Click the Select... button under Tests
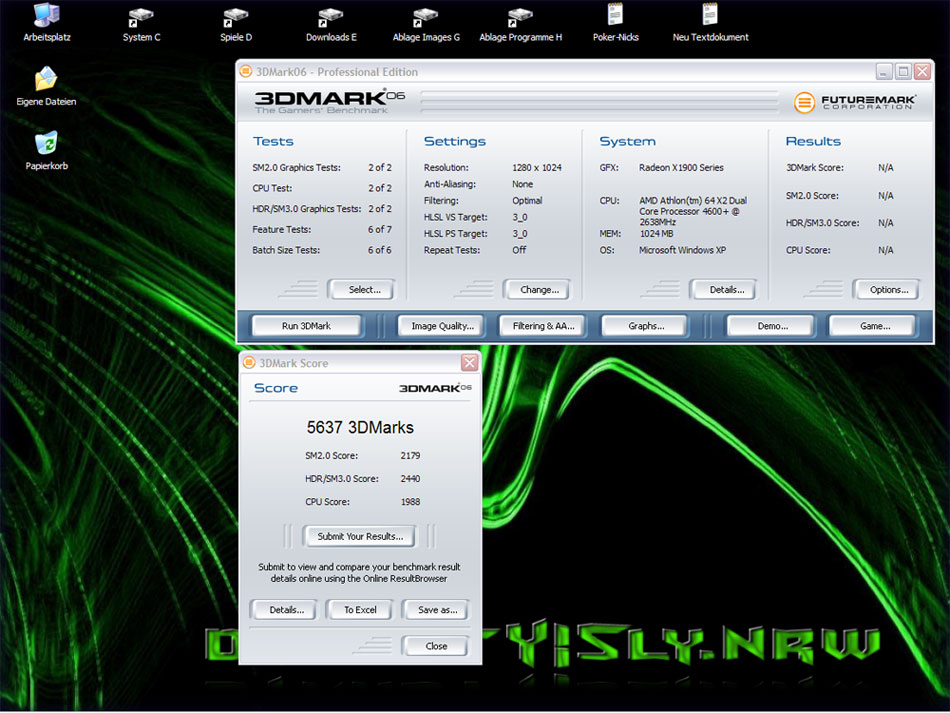The height and width of the screenshot is (713, 950). point(361,290)
